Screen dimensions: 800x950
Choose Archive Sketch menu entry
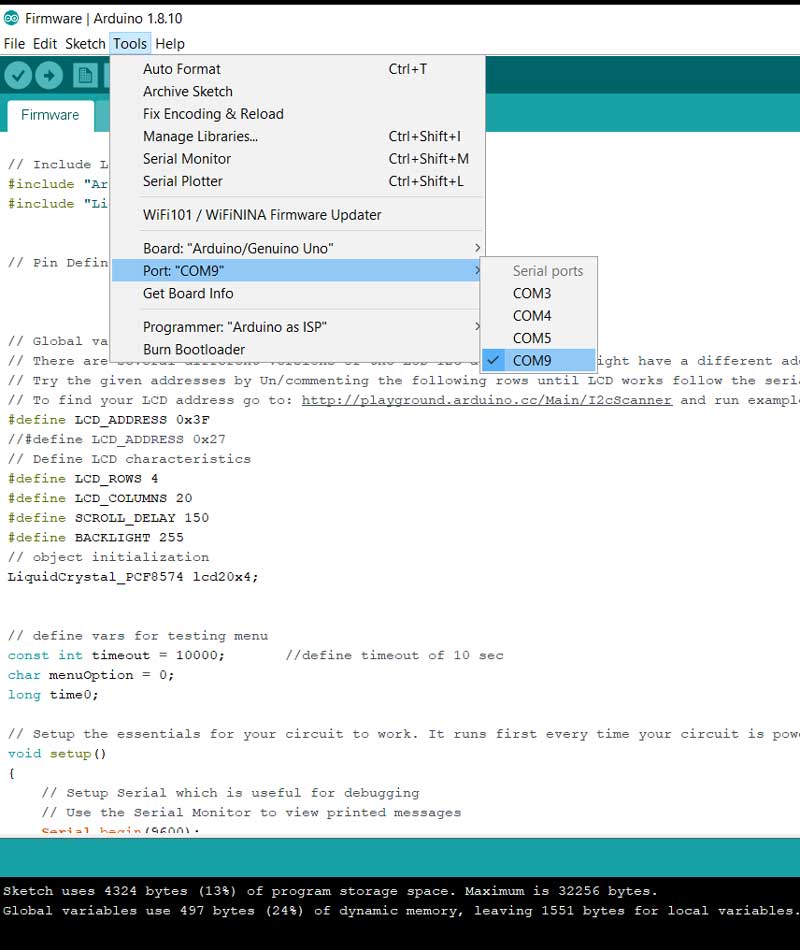pos(298,91)
